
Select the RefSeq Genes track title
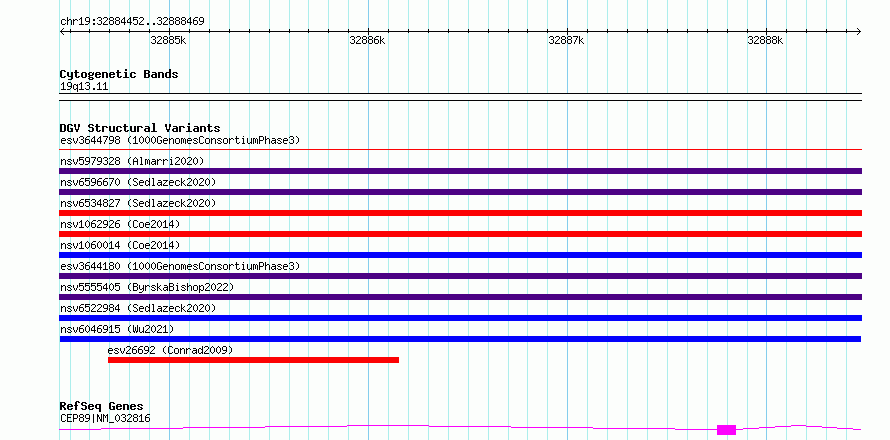pyautogui.click(x=102, y=407)
